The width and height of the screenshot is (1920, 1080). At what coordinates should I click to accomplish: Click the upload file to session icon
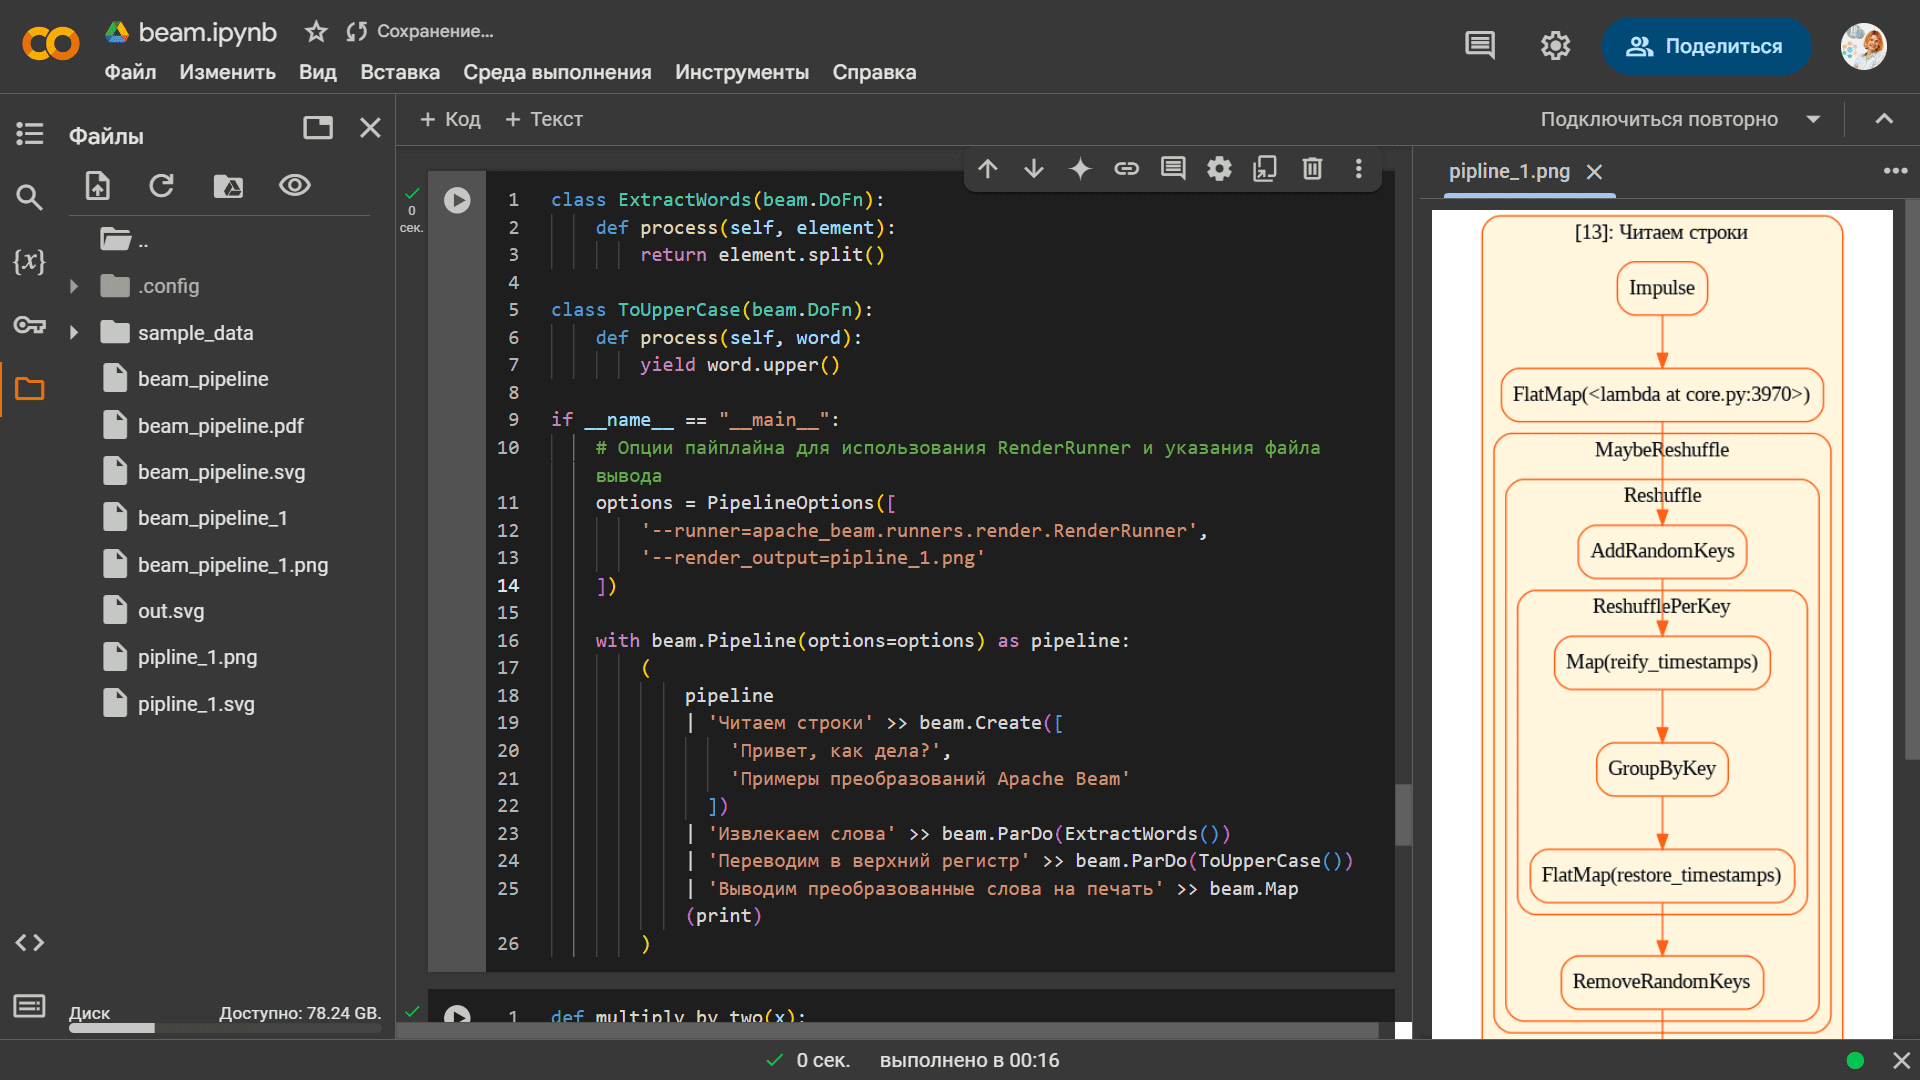point(98,186)
